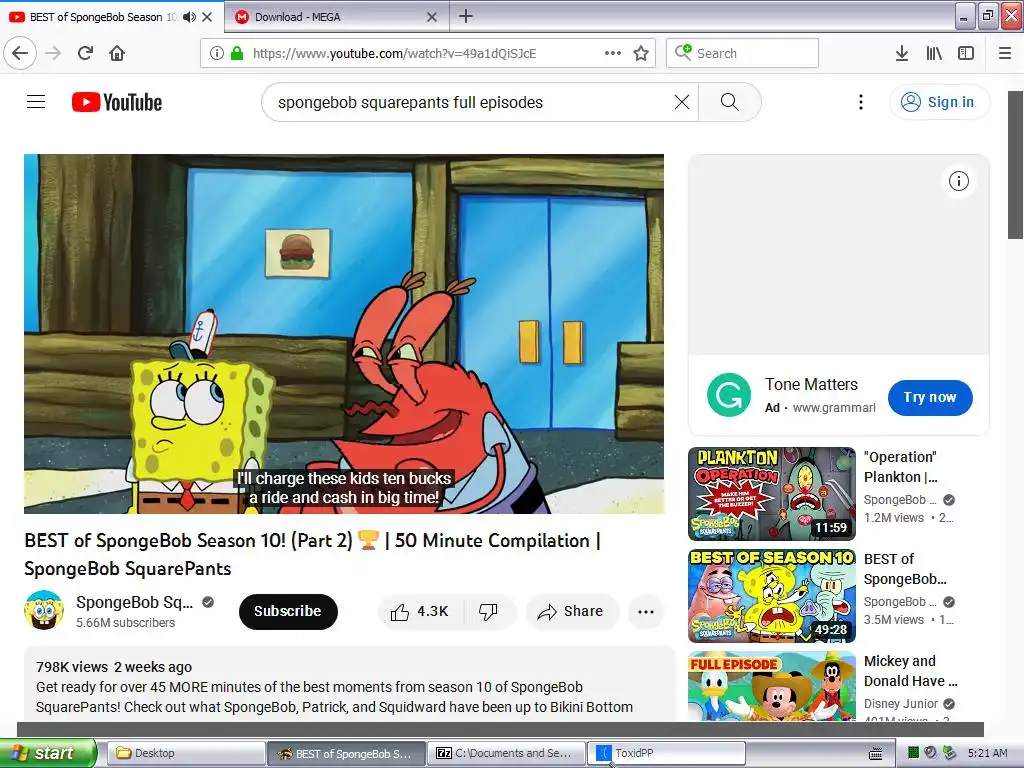This screenshot has height=768, width=1024.
Task: Open the YouTube guide hamburger menu
Action: 36,102
